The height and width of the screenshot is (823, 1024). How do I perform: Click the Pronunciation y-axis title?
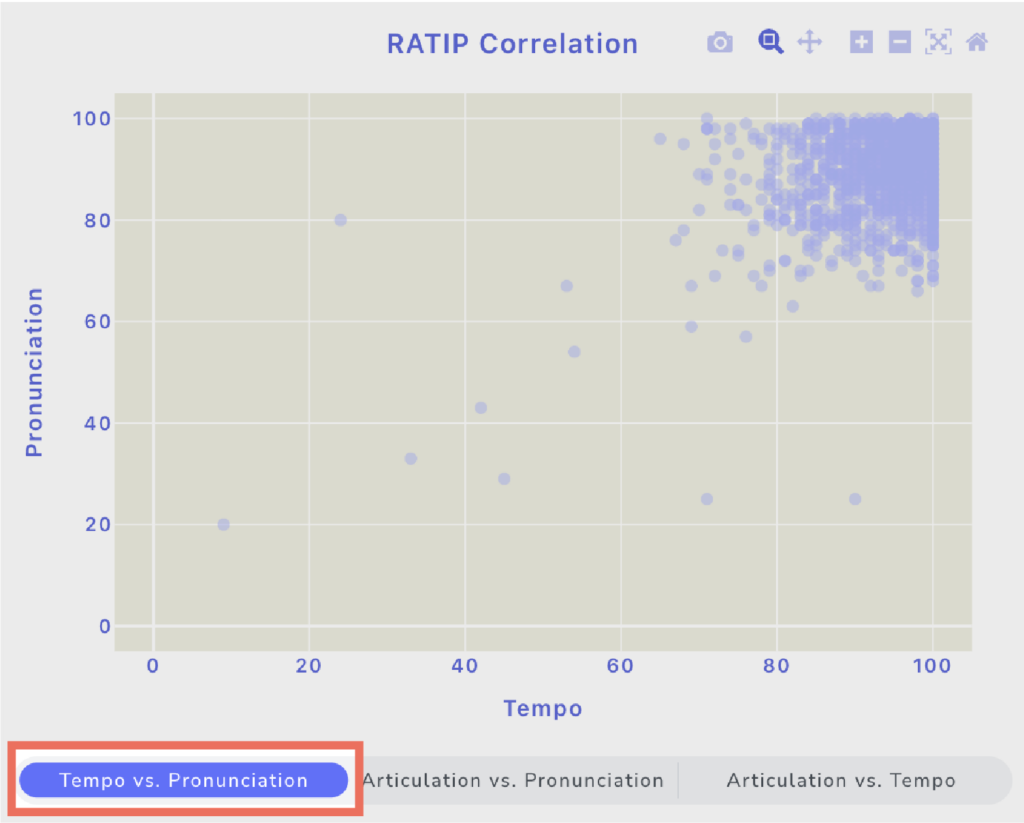[x=34, y=372]
